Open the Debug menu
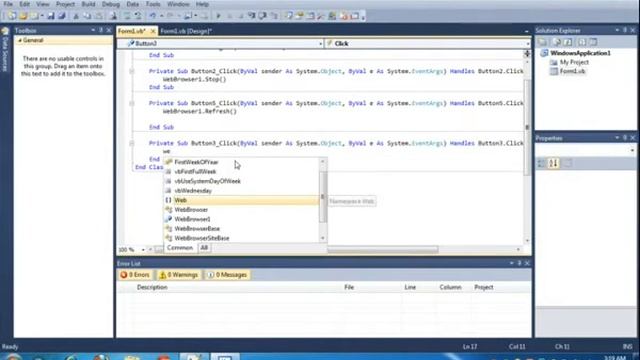Viewport: 640px width, 360px height. pyautogui.click(x=111, y=4)
